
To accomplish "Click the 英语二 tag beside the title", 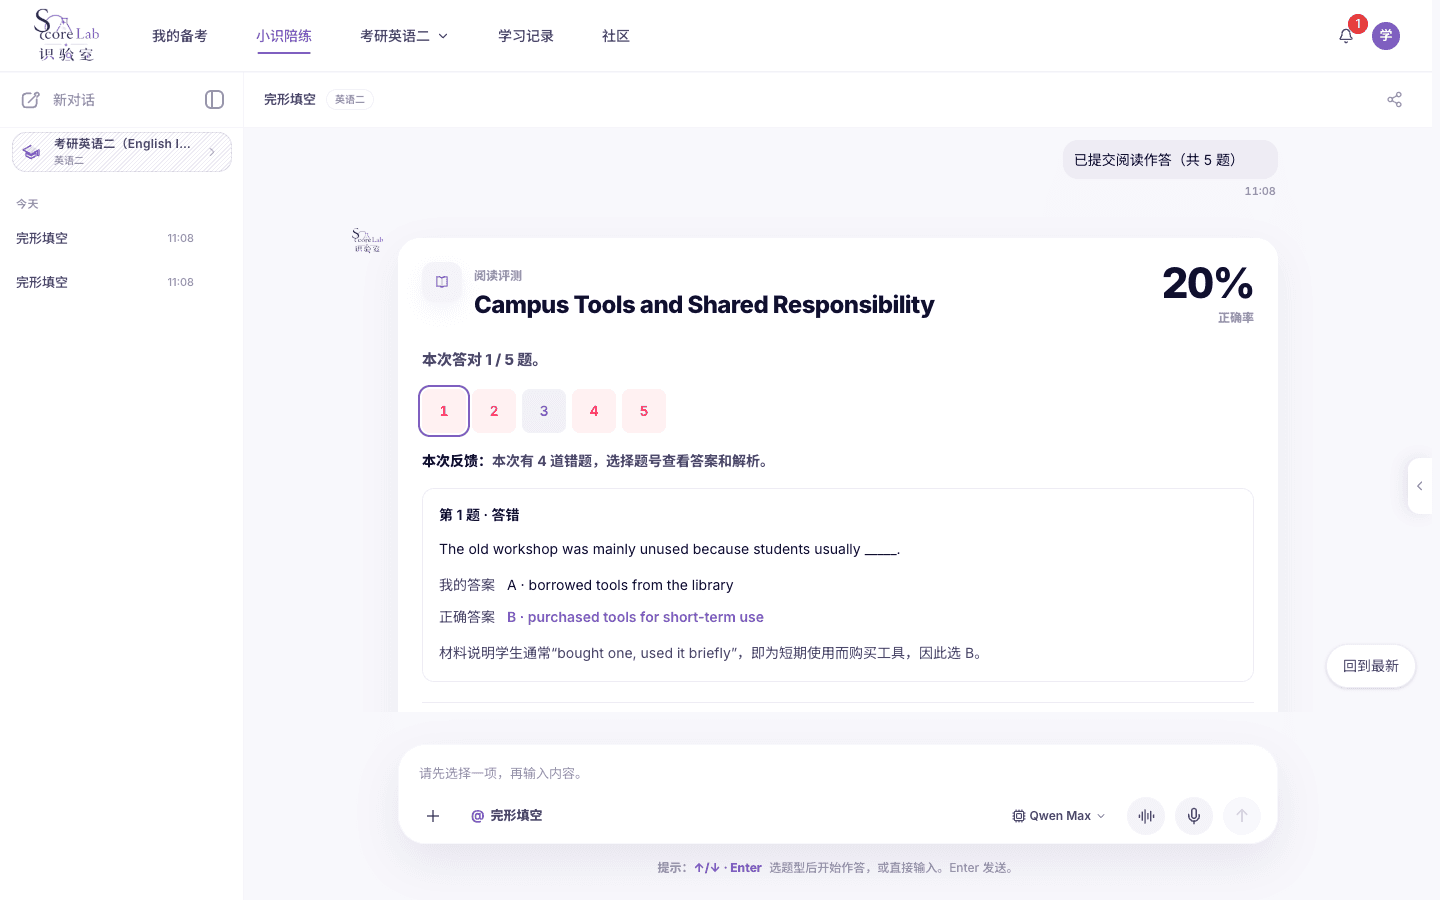I will [350, 99].
